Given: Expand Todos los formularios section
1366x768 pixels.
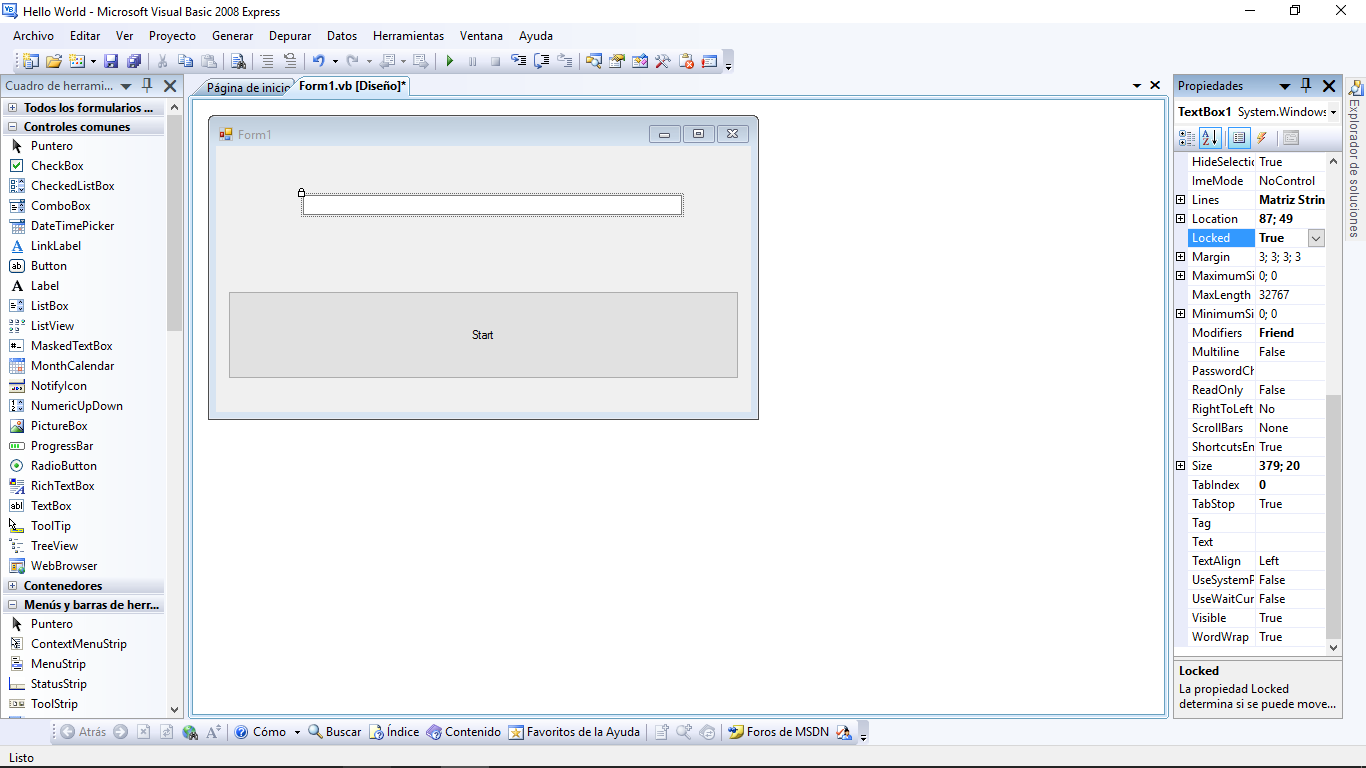Looking at the screenshot, I should click(13, 108).
